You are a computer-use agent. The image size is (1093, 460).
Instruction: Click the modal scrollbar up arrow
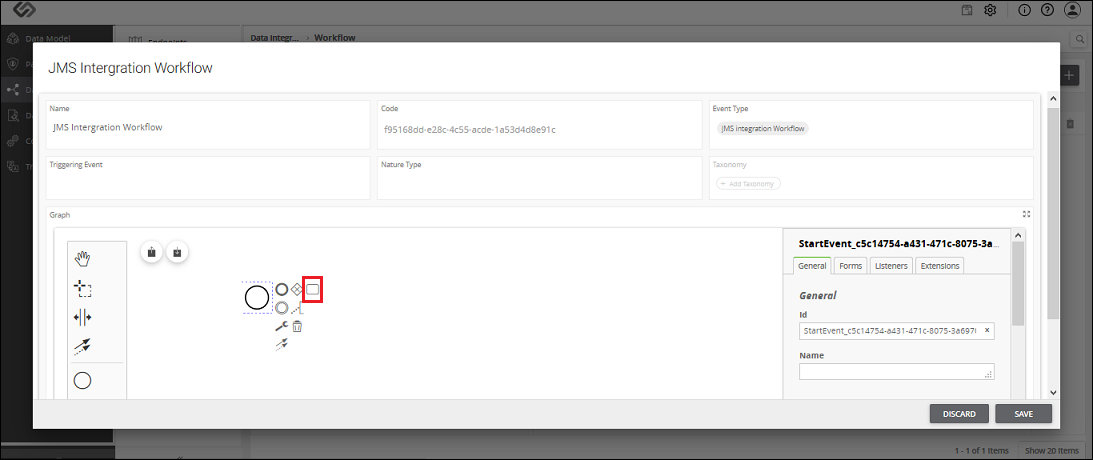[1052, 101]
